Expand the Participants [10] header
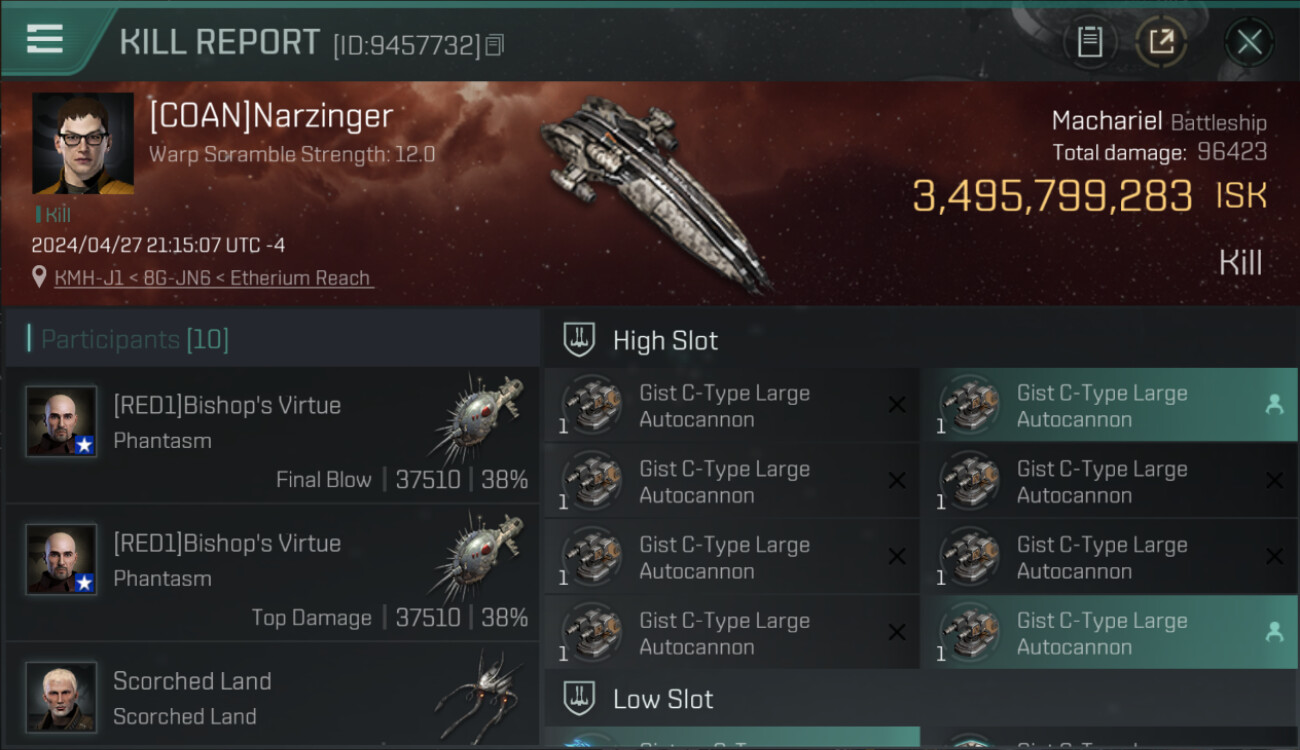This screenshot has height=750, width=1300. point(135,340)
